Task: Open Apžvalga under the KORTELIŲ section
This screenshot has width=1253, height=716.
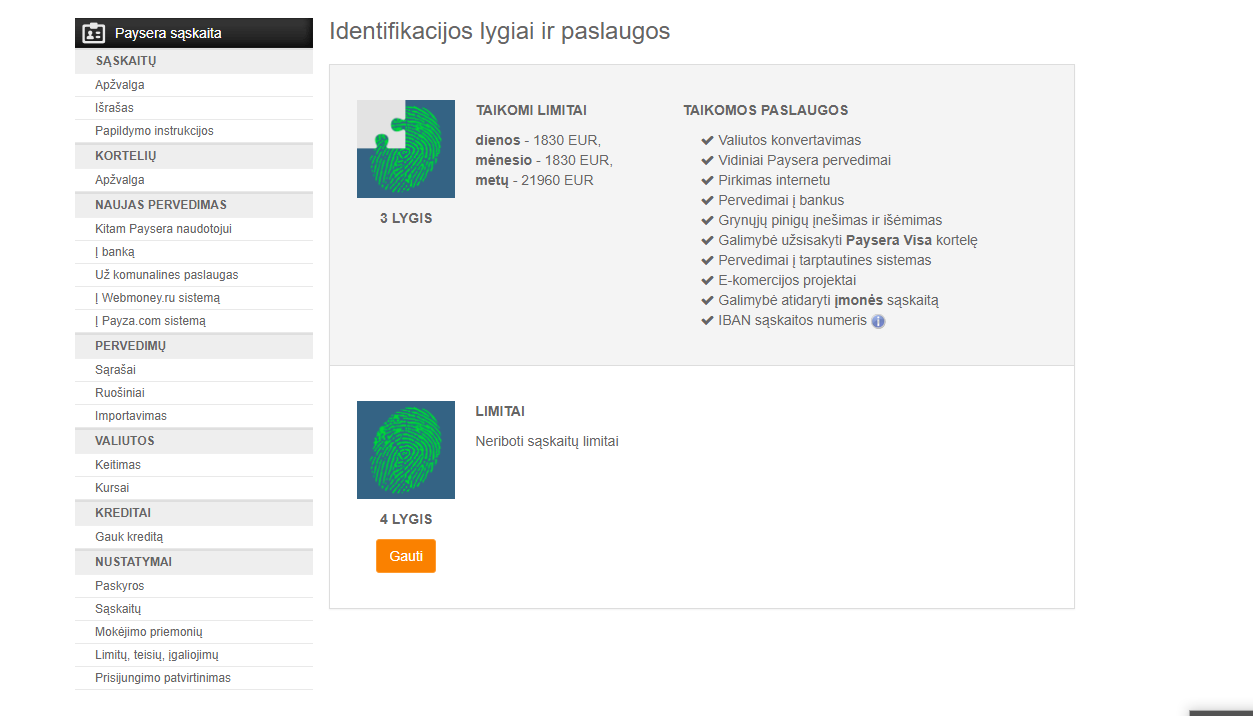Action: pos(120,180)
